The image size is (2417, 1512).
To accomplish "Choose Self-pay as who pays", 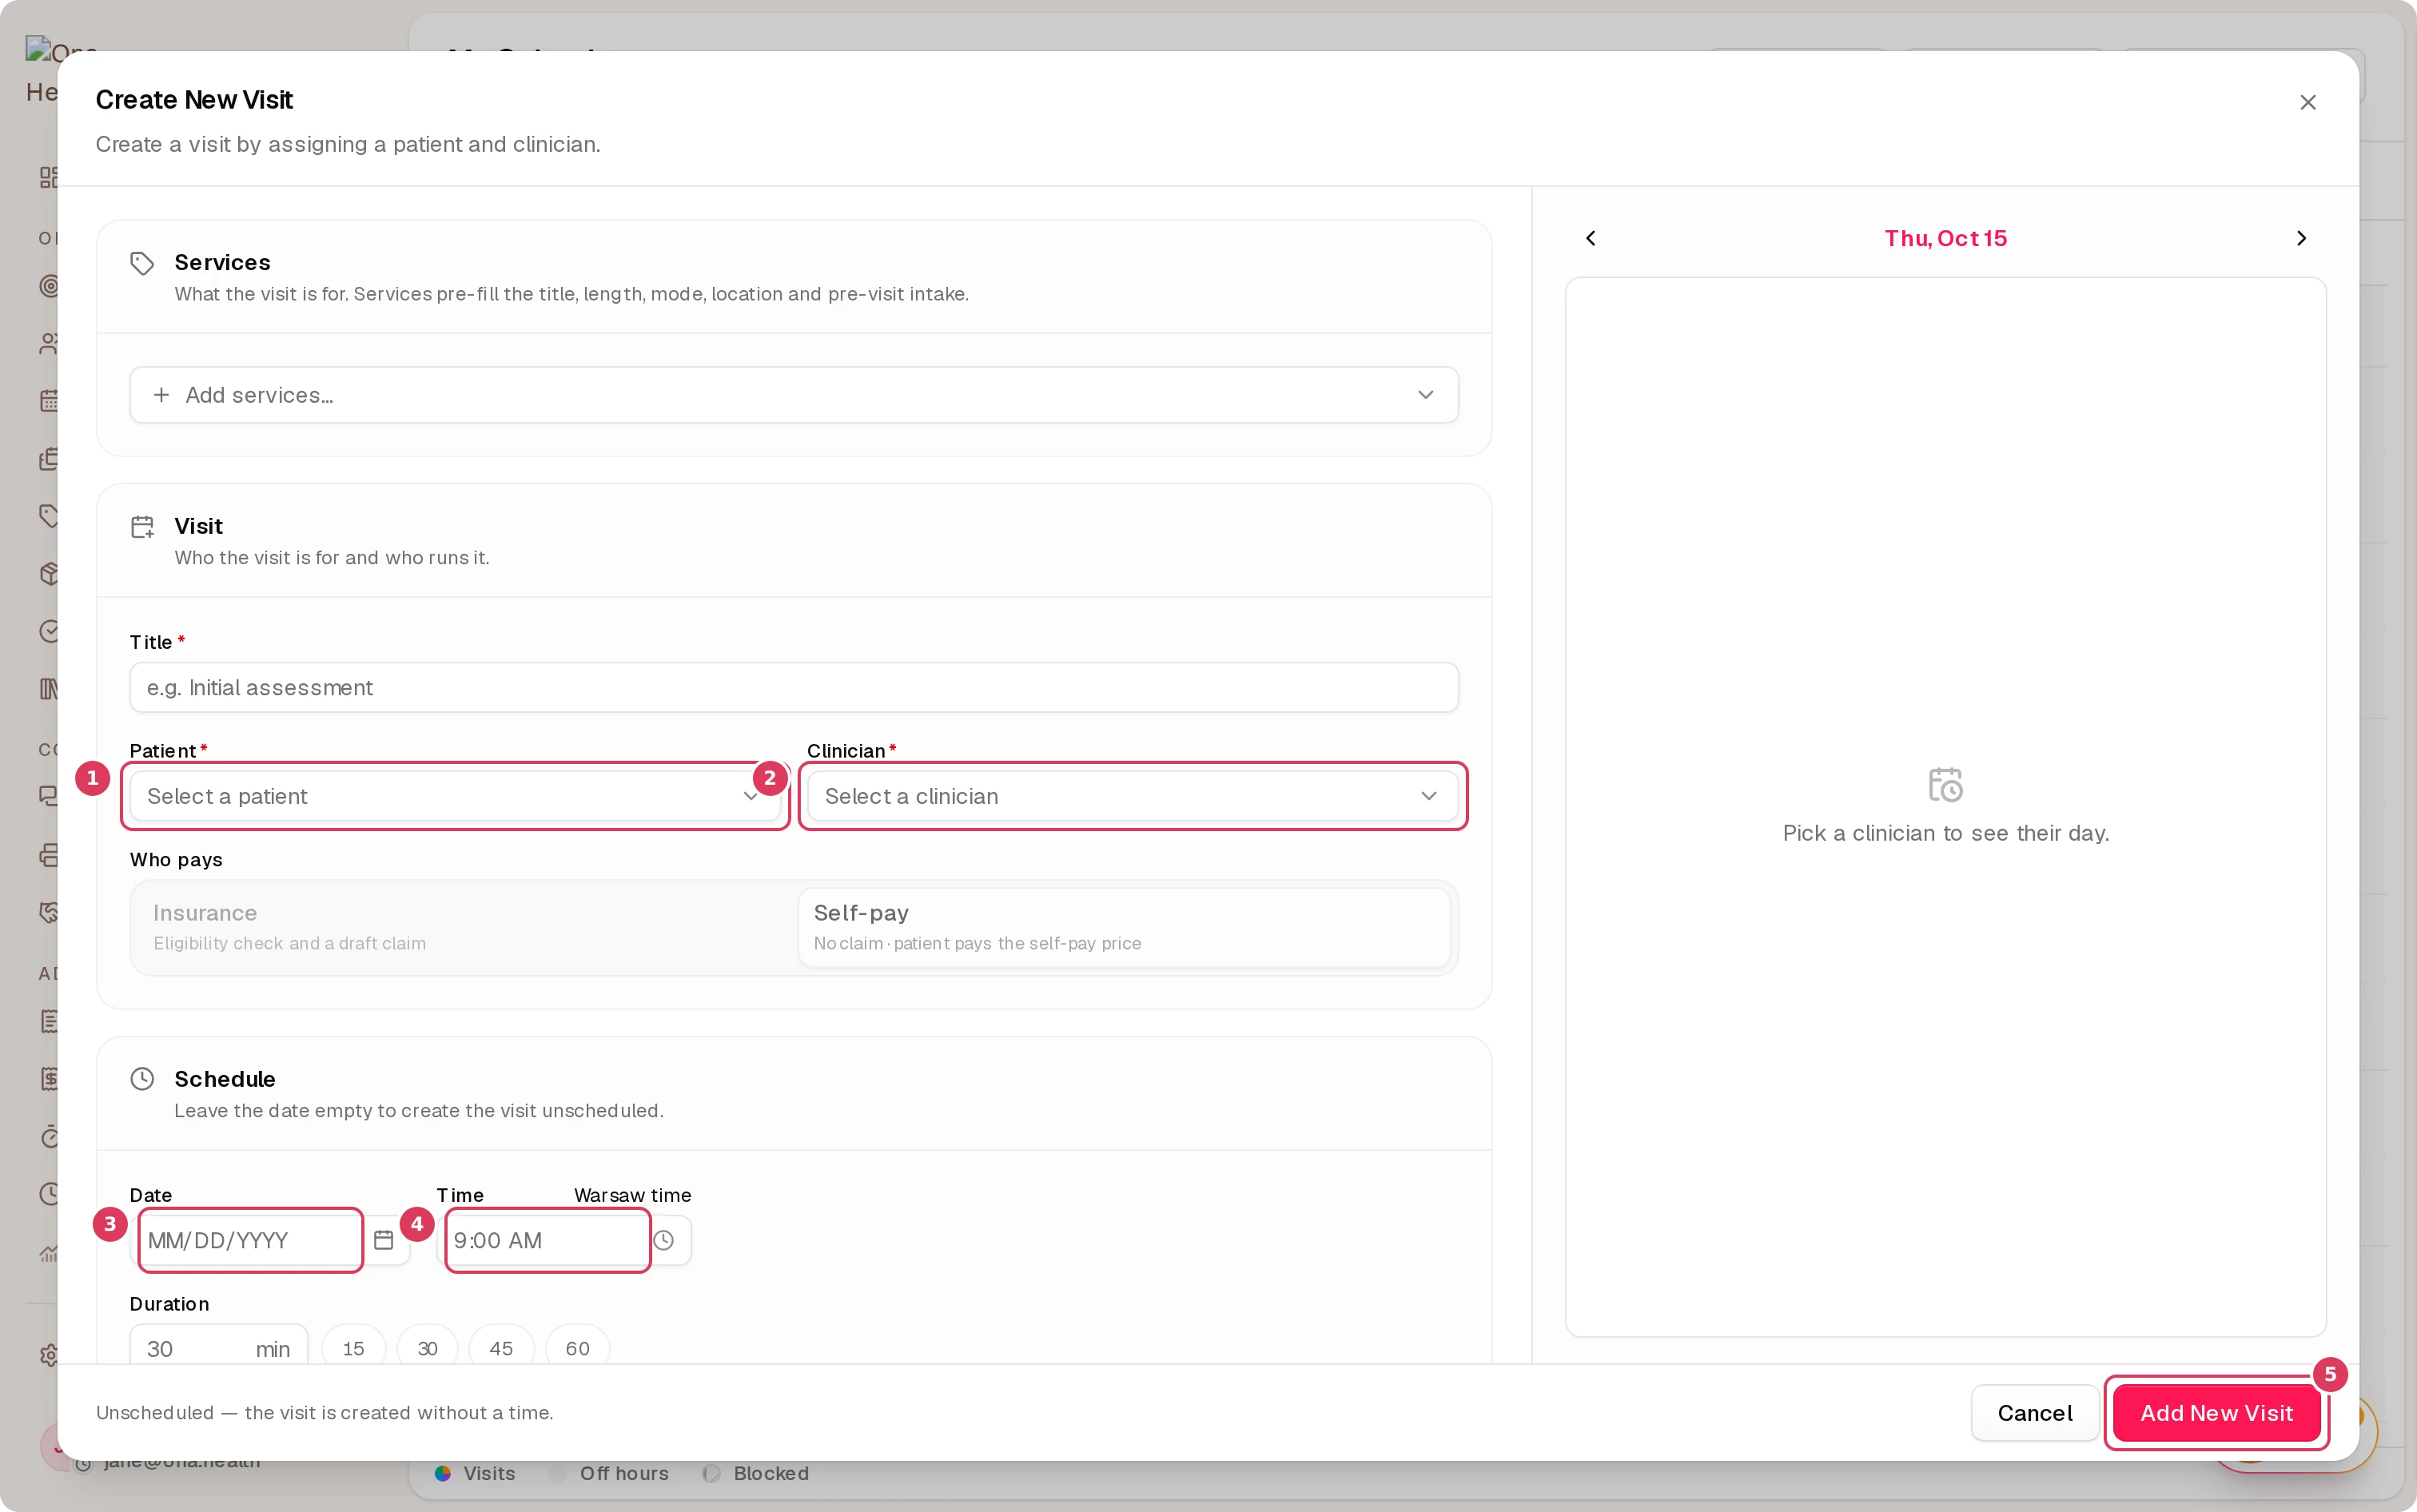I will [1124, 927].
